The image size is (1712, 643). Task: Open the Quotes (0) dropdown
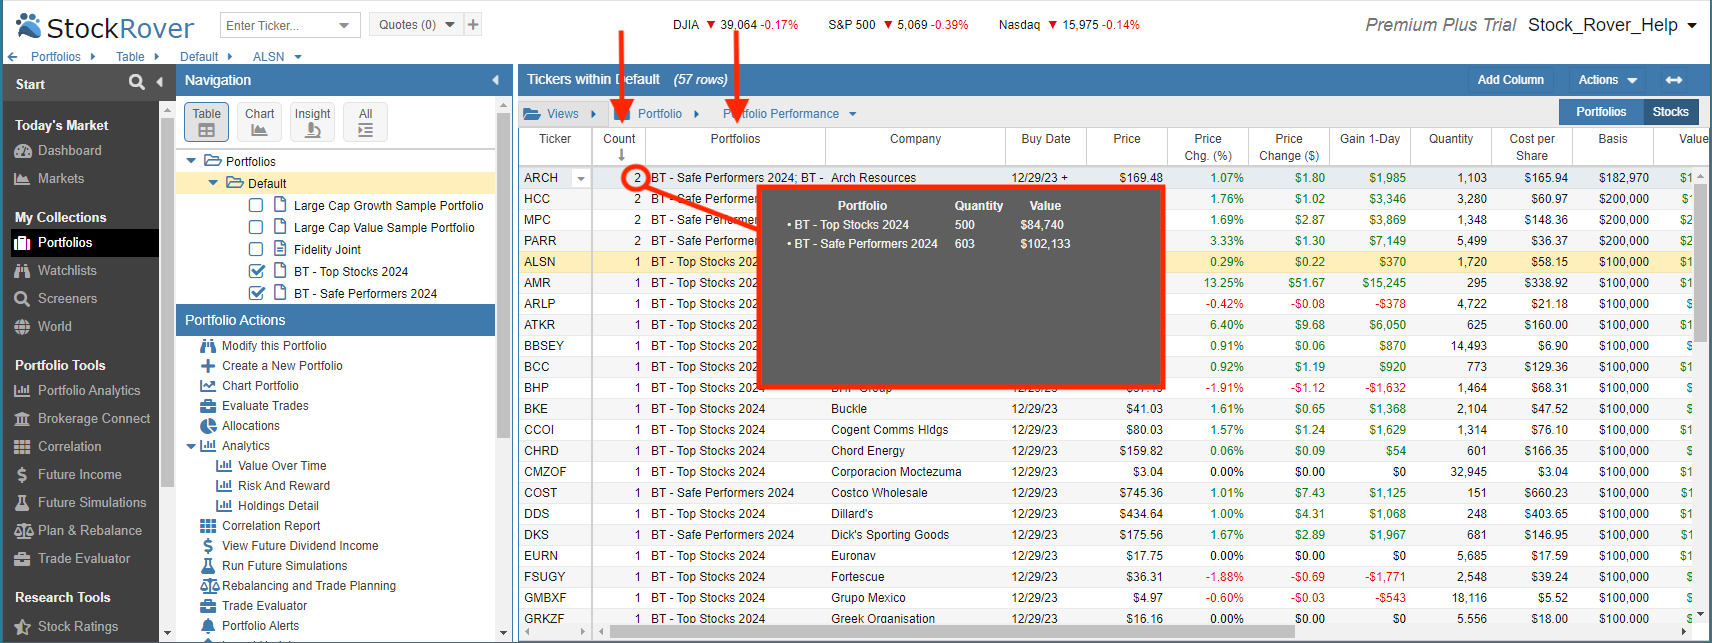[x=417, y=25]
